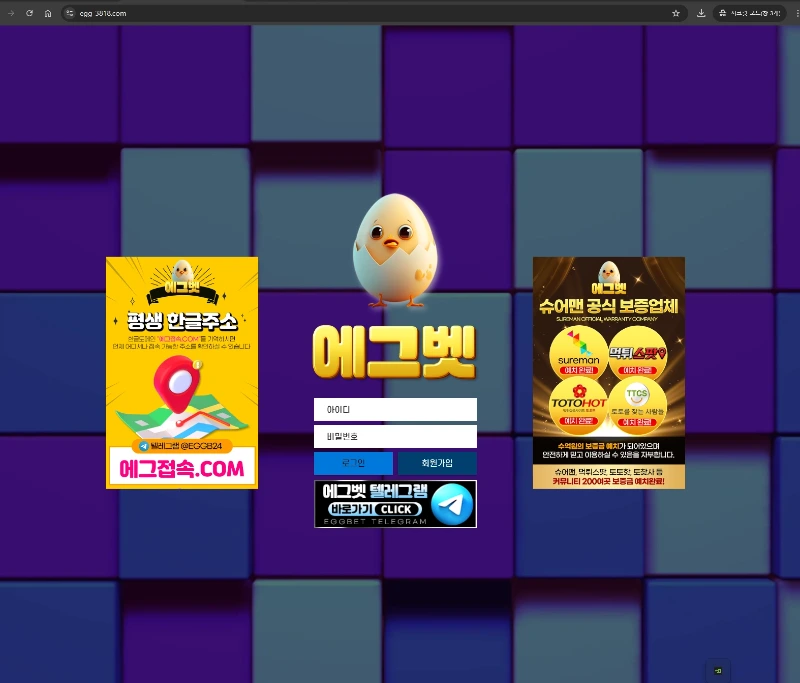Open the browser downloads icon
Viewport: 800px width, 683px height.
tap(701, 13)
